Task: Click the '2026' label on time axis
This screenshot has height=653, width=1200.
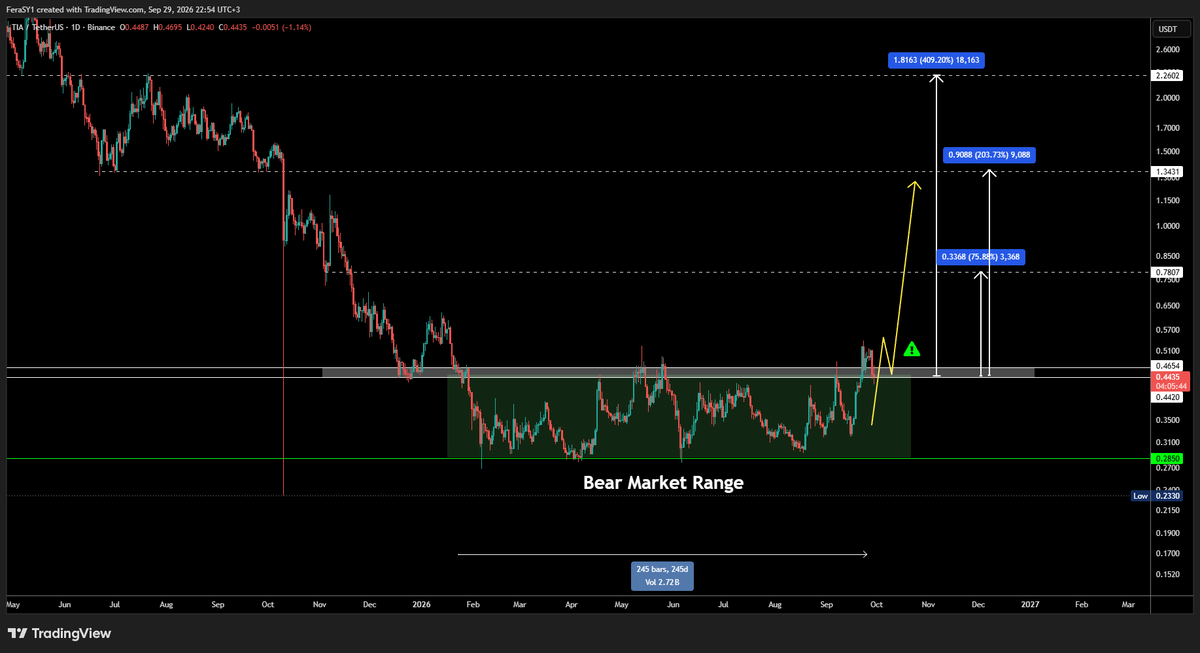Action: tap(421, 605)
